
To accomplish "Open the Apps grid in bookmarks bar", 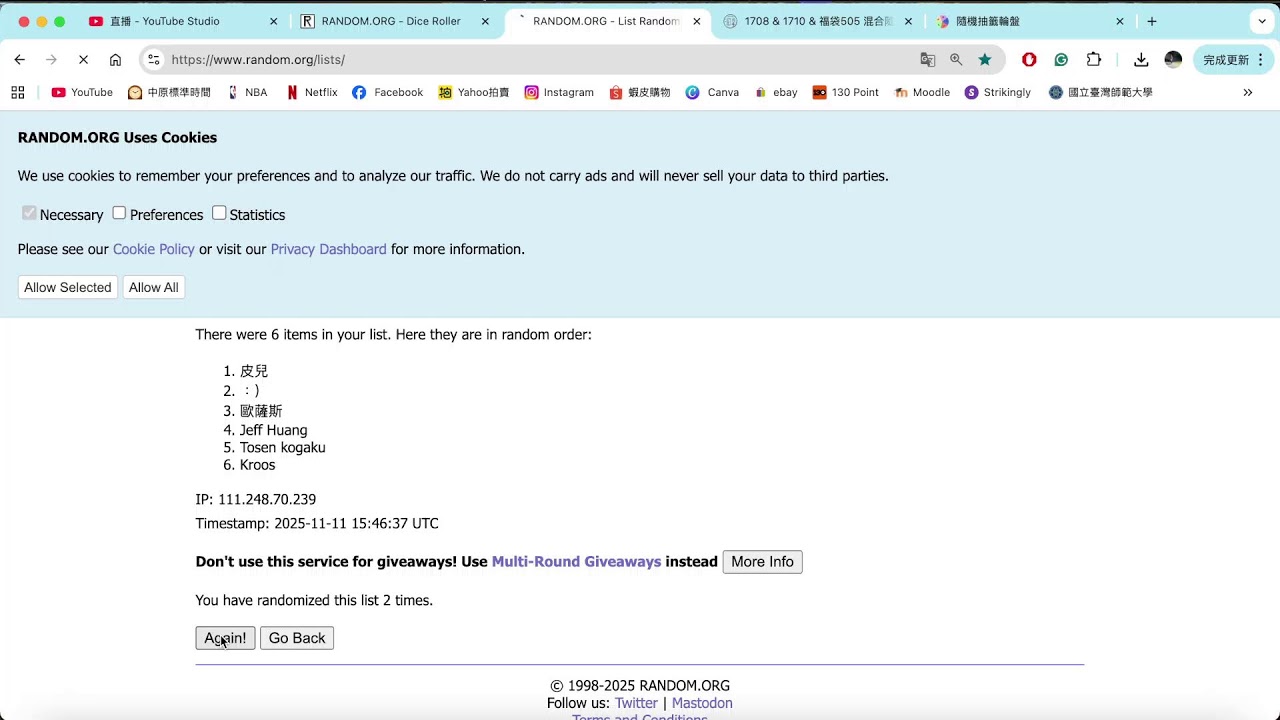I will click(x=18, y=92).
